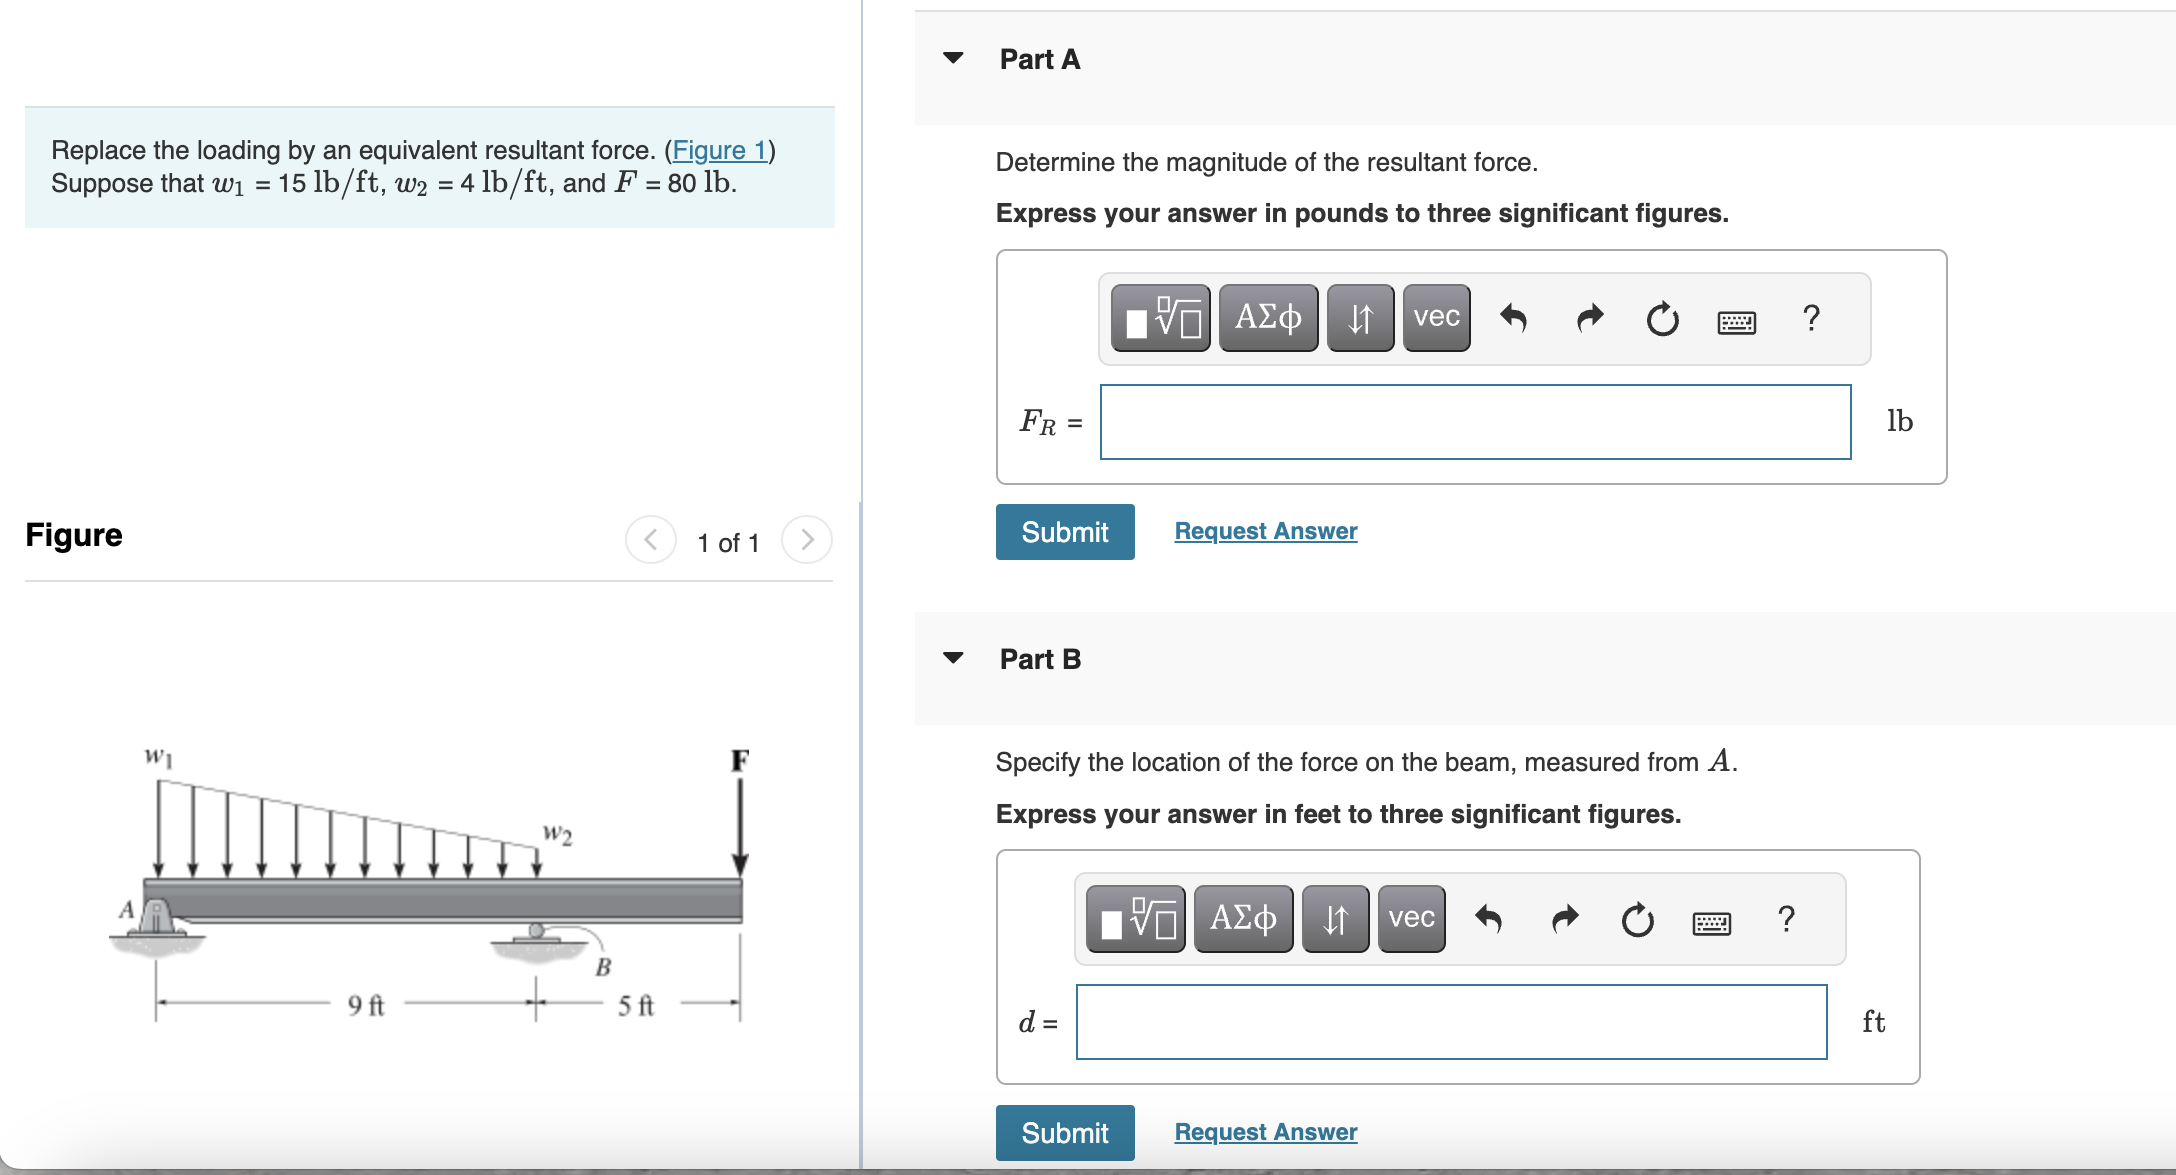This screenshot has width=2176, height=1175.
Task: Submit the Part B answer
Action: point(1064,1132)
